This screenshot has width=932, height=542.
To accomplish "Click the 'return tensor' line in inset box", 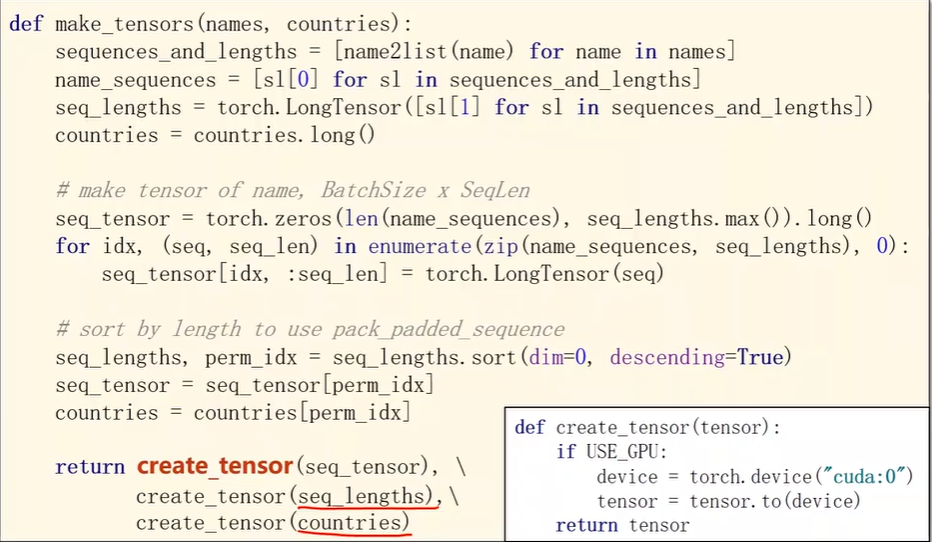I will [622, 525].
